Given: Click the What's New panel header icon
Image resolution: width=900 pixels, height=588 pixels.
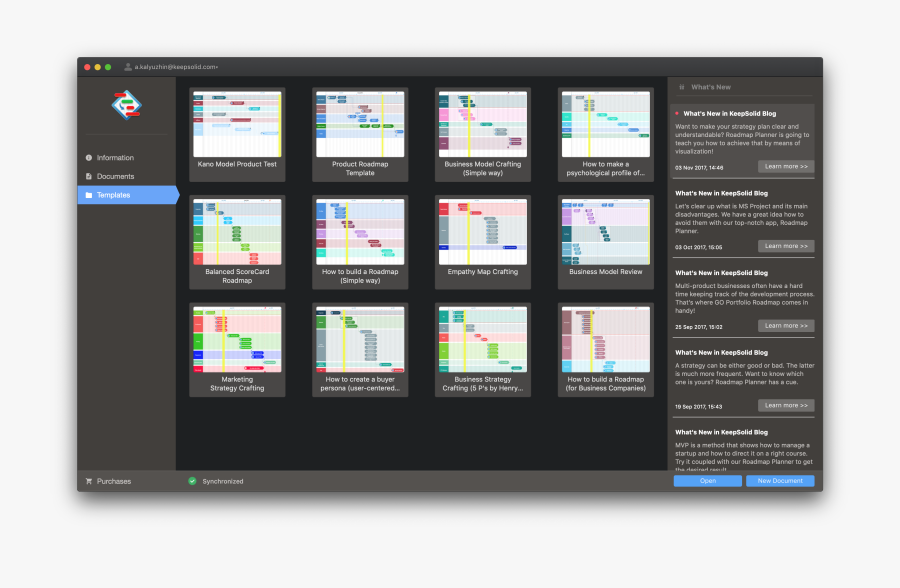Looking at the screenshot, I should [x=682, y=87].
